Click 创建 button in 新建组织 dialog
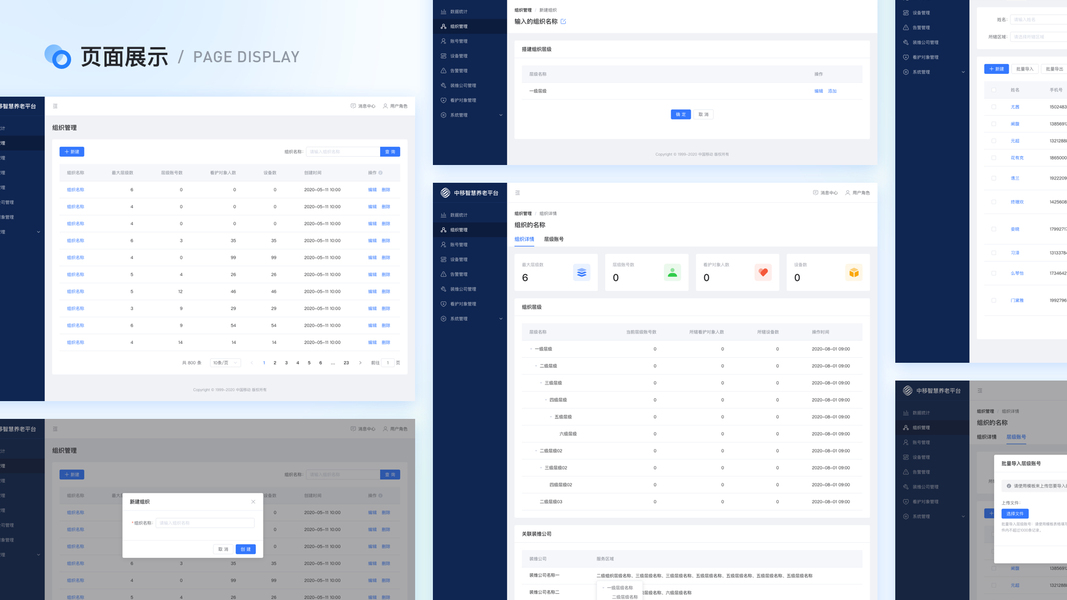1067x600 pixels. [246, 549]
